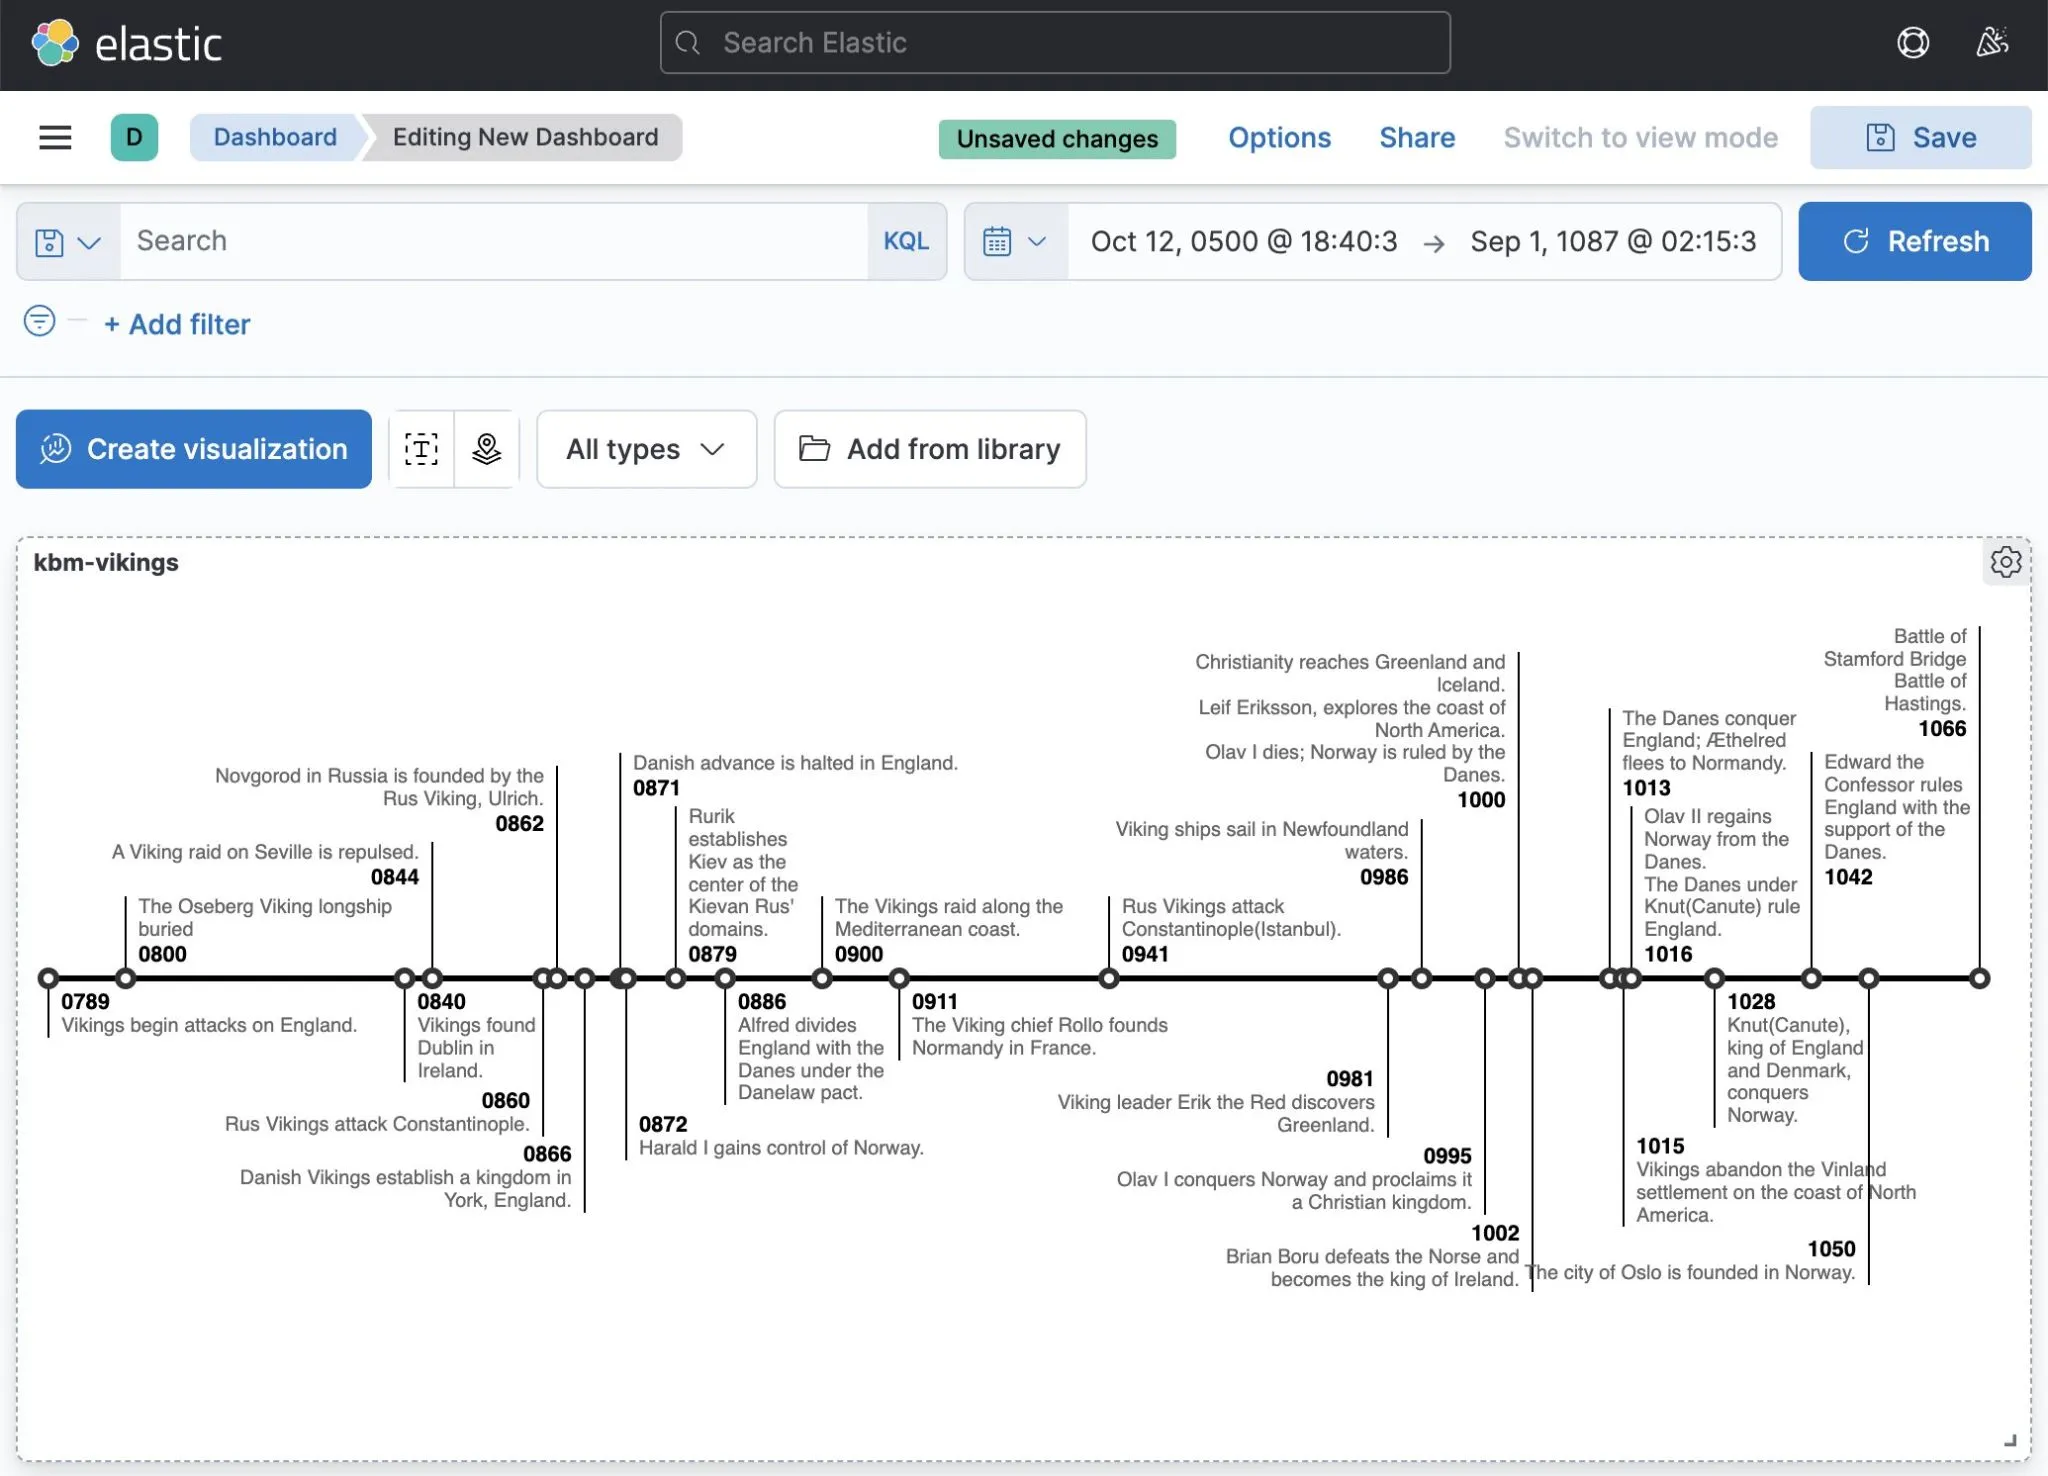Click the 1066 Battle of Hastings timeline marker
The image size is (2048, 1476).
point(1980,977)
